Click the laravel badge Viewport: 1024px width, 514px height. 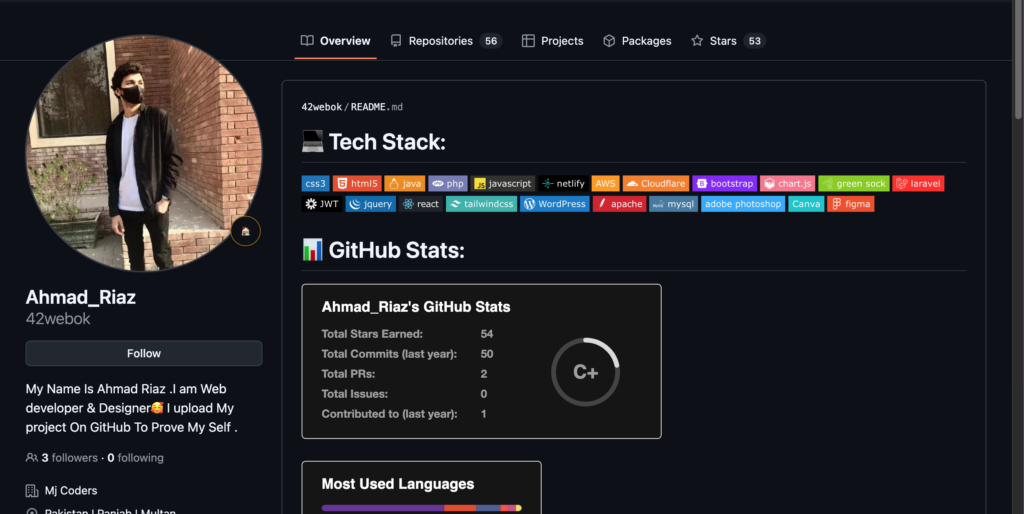(918, 184)
